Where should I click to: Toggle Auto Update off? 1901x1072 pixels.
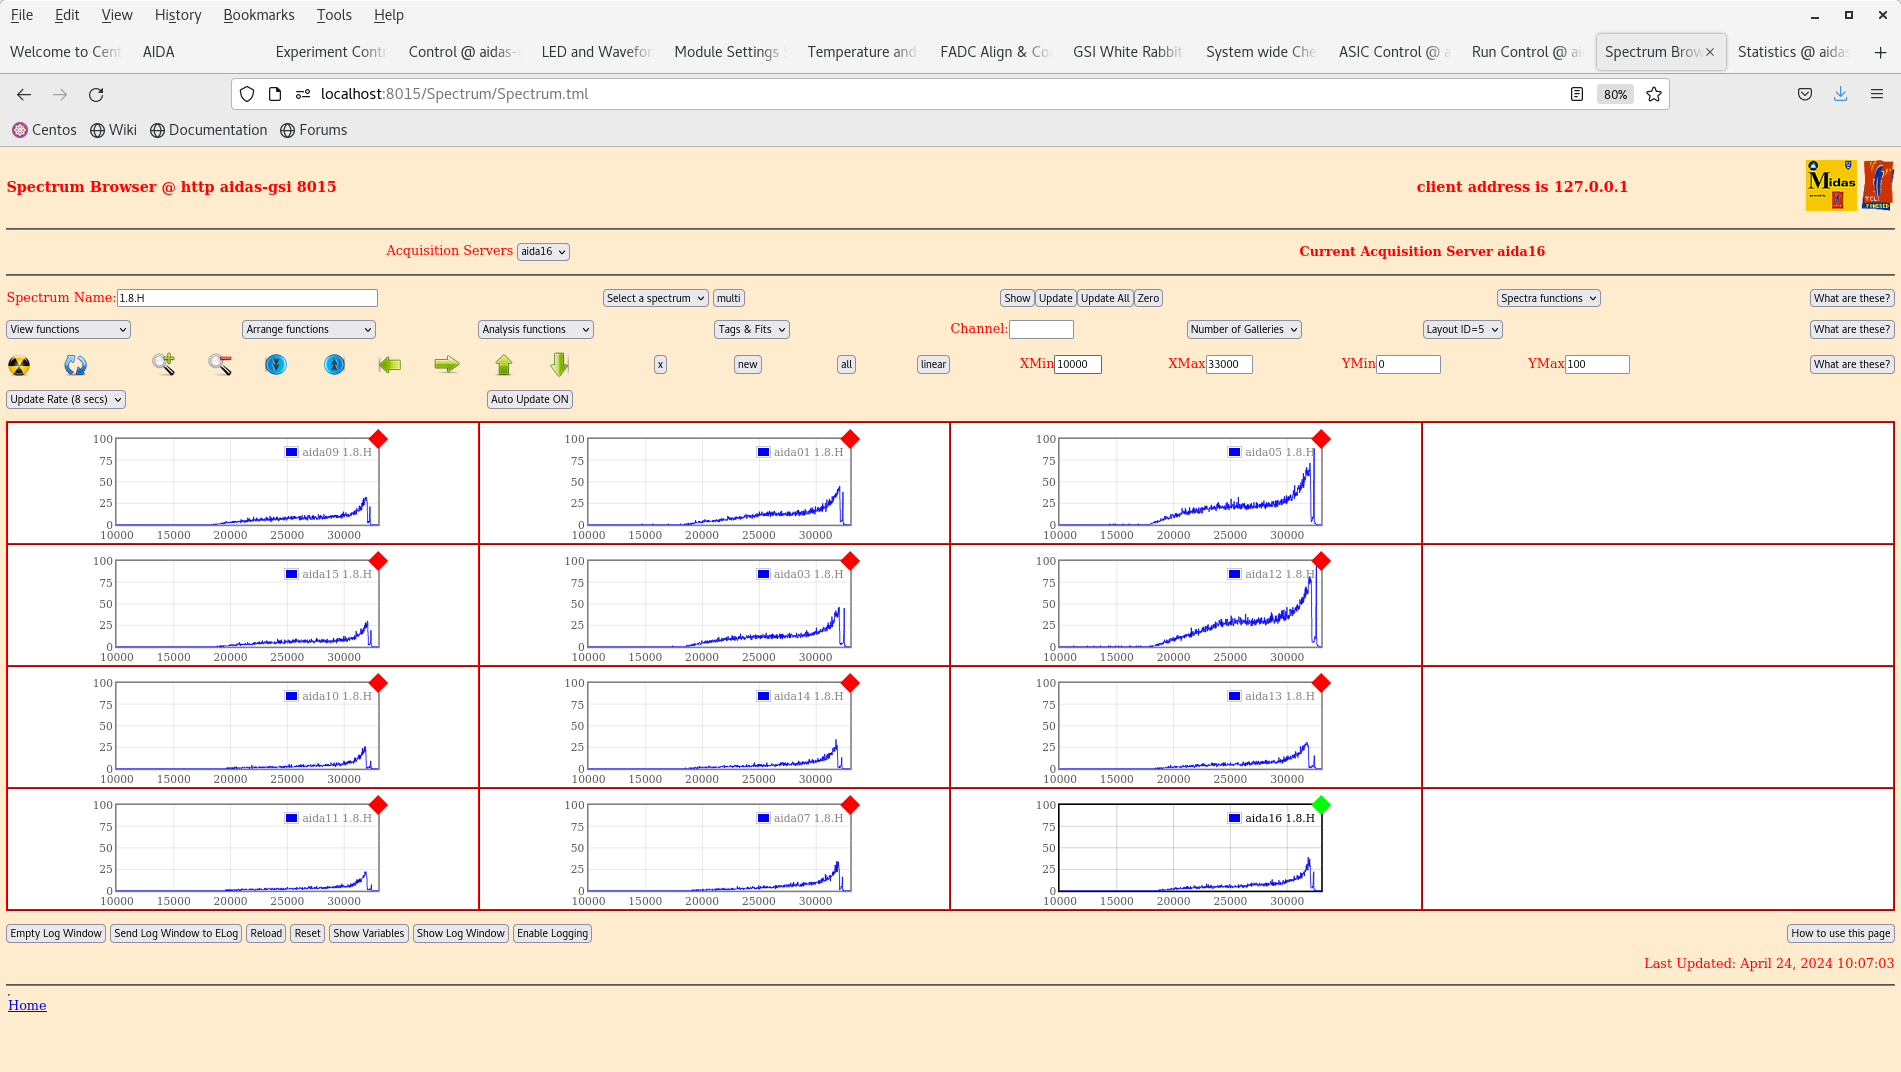pyautogui.click(x=529, y=399)
